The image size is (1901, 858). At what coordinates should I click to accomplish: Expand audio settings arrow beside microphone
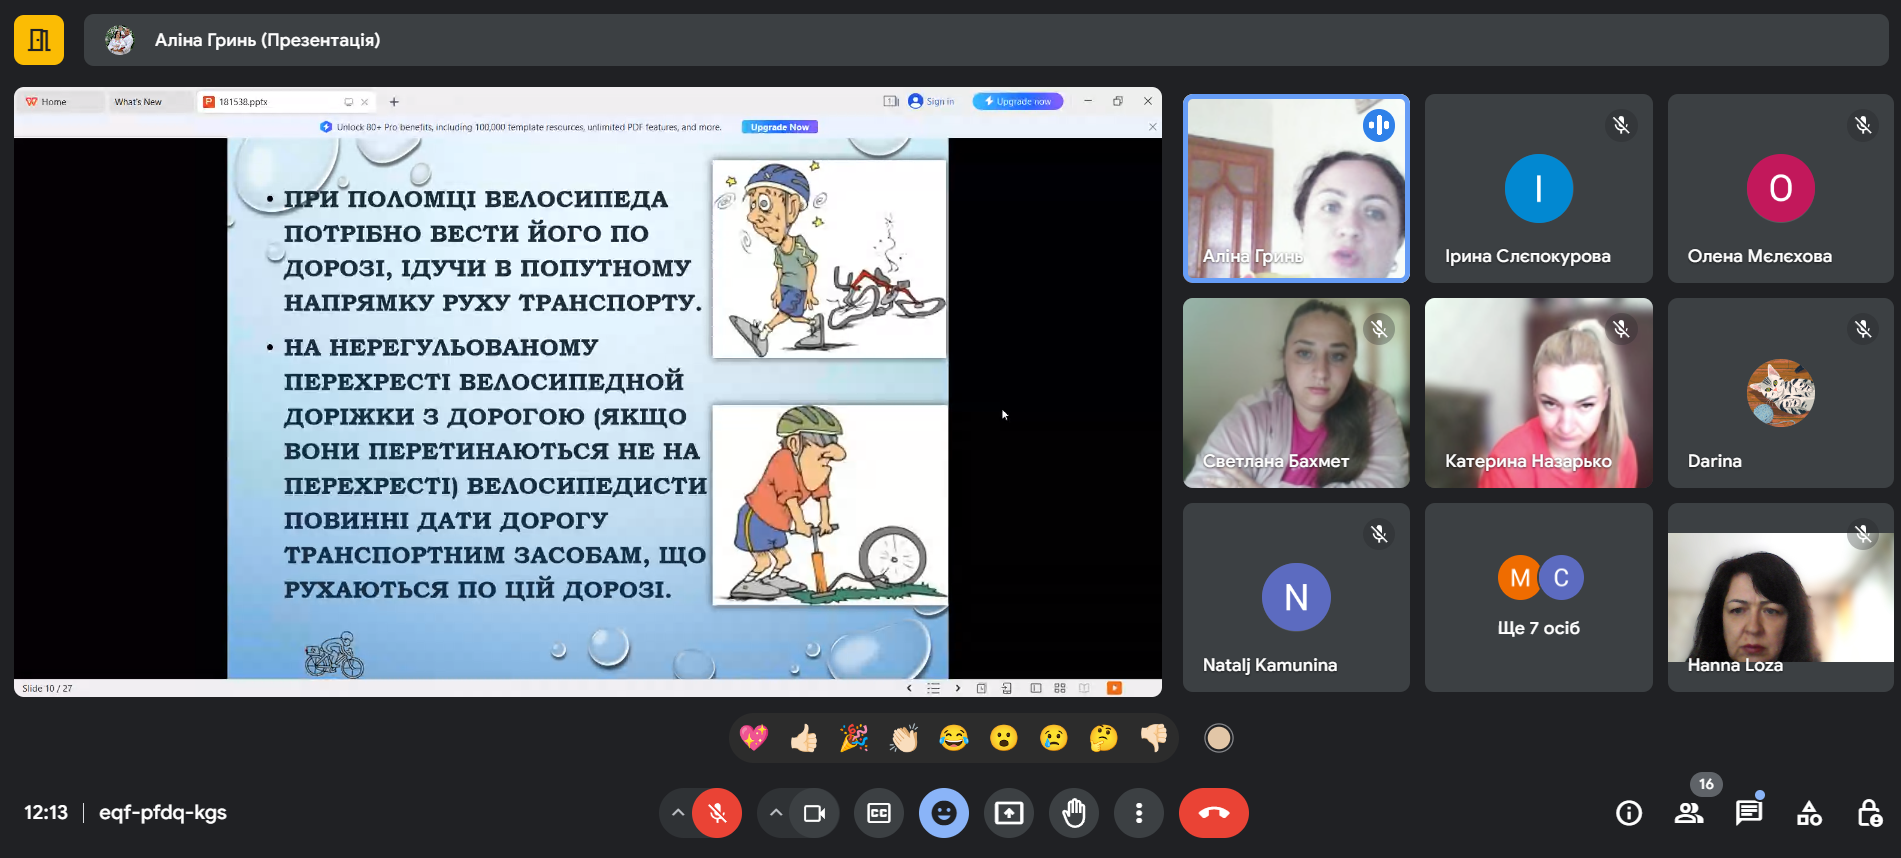point(678,813)
